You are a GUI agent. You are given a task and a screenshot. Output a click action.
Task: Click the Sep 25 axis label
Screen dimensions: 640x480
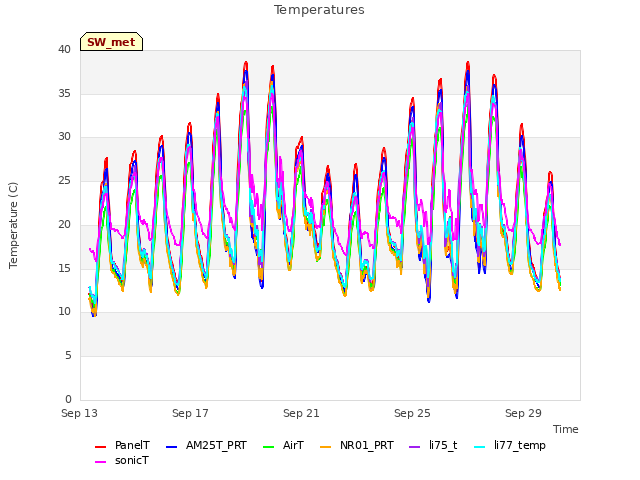tap(412, 413)
